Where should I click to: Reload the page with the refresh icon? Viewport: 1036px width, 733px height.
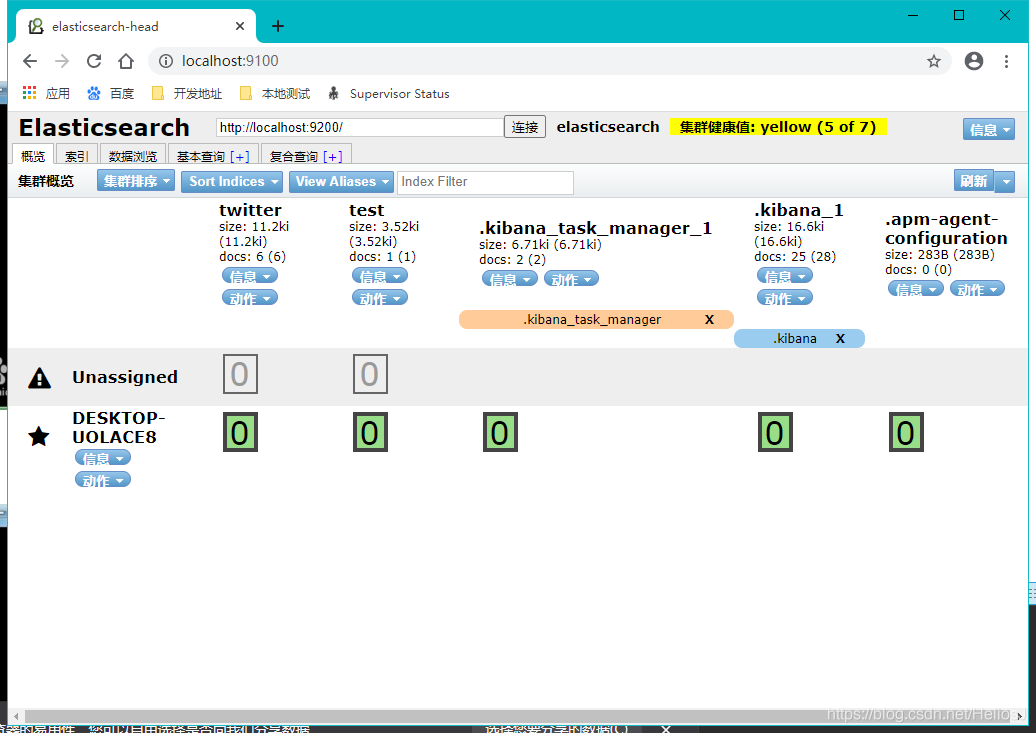tap(94, 61)
